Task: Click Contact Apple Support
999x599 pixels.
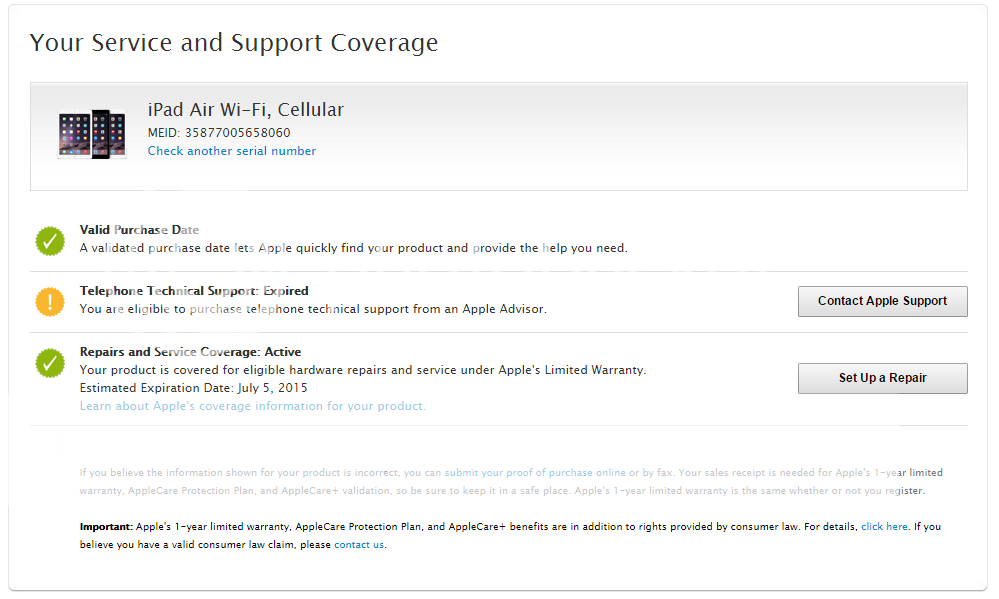Action: 882,301
